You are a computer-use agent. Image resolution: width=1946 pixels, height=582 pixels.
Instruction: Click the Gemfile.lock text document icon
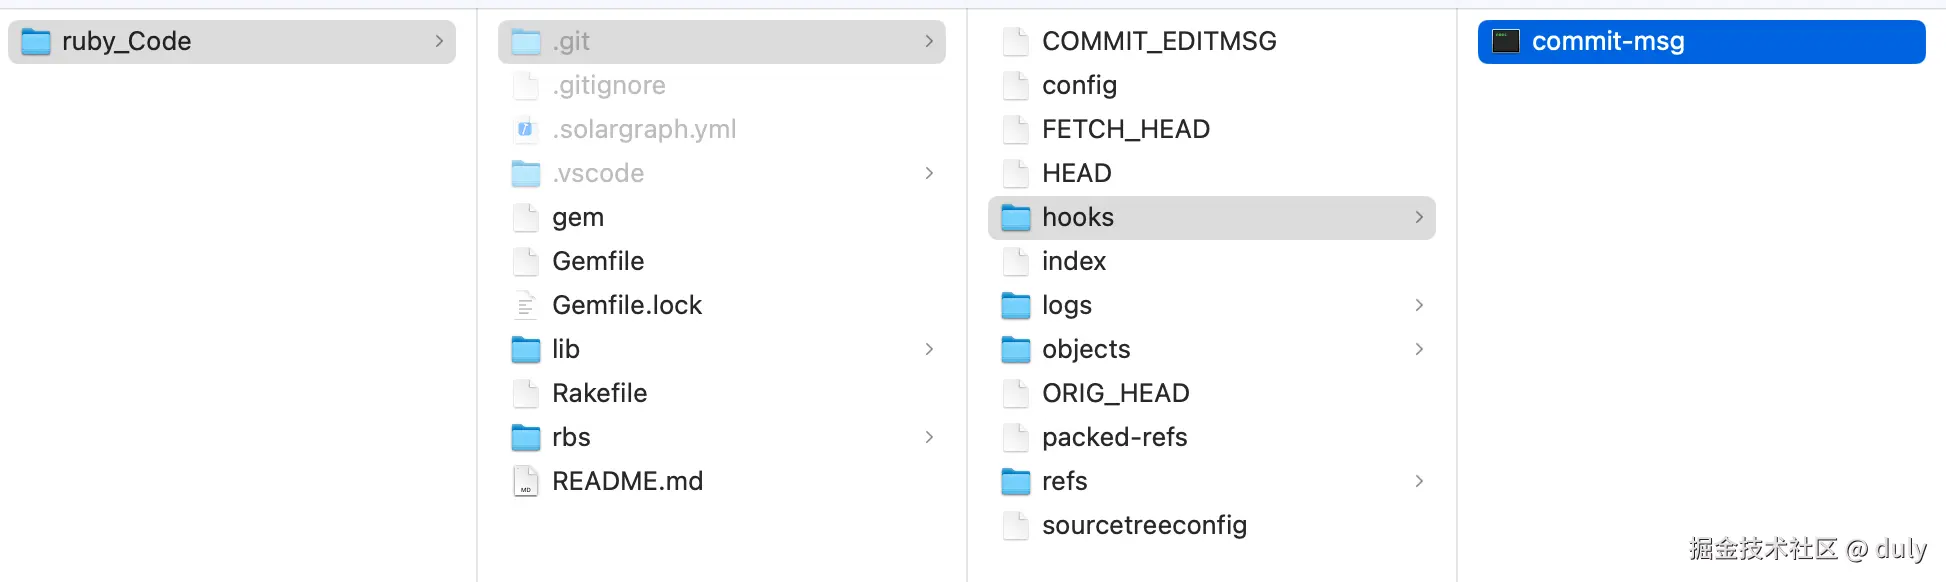526,305
